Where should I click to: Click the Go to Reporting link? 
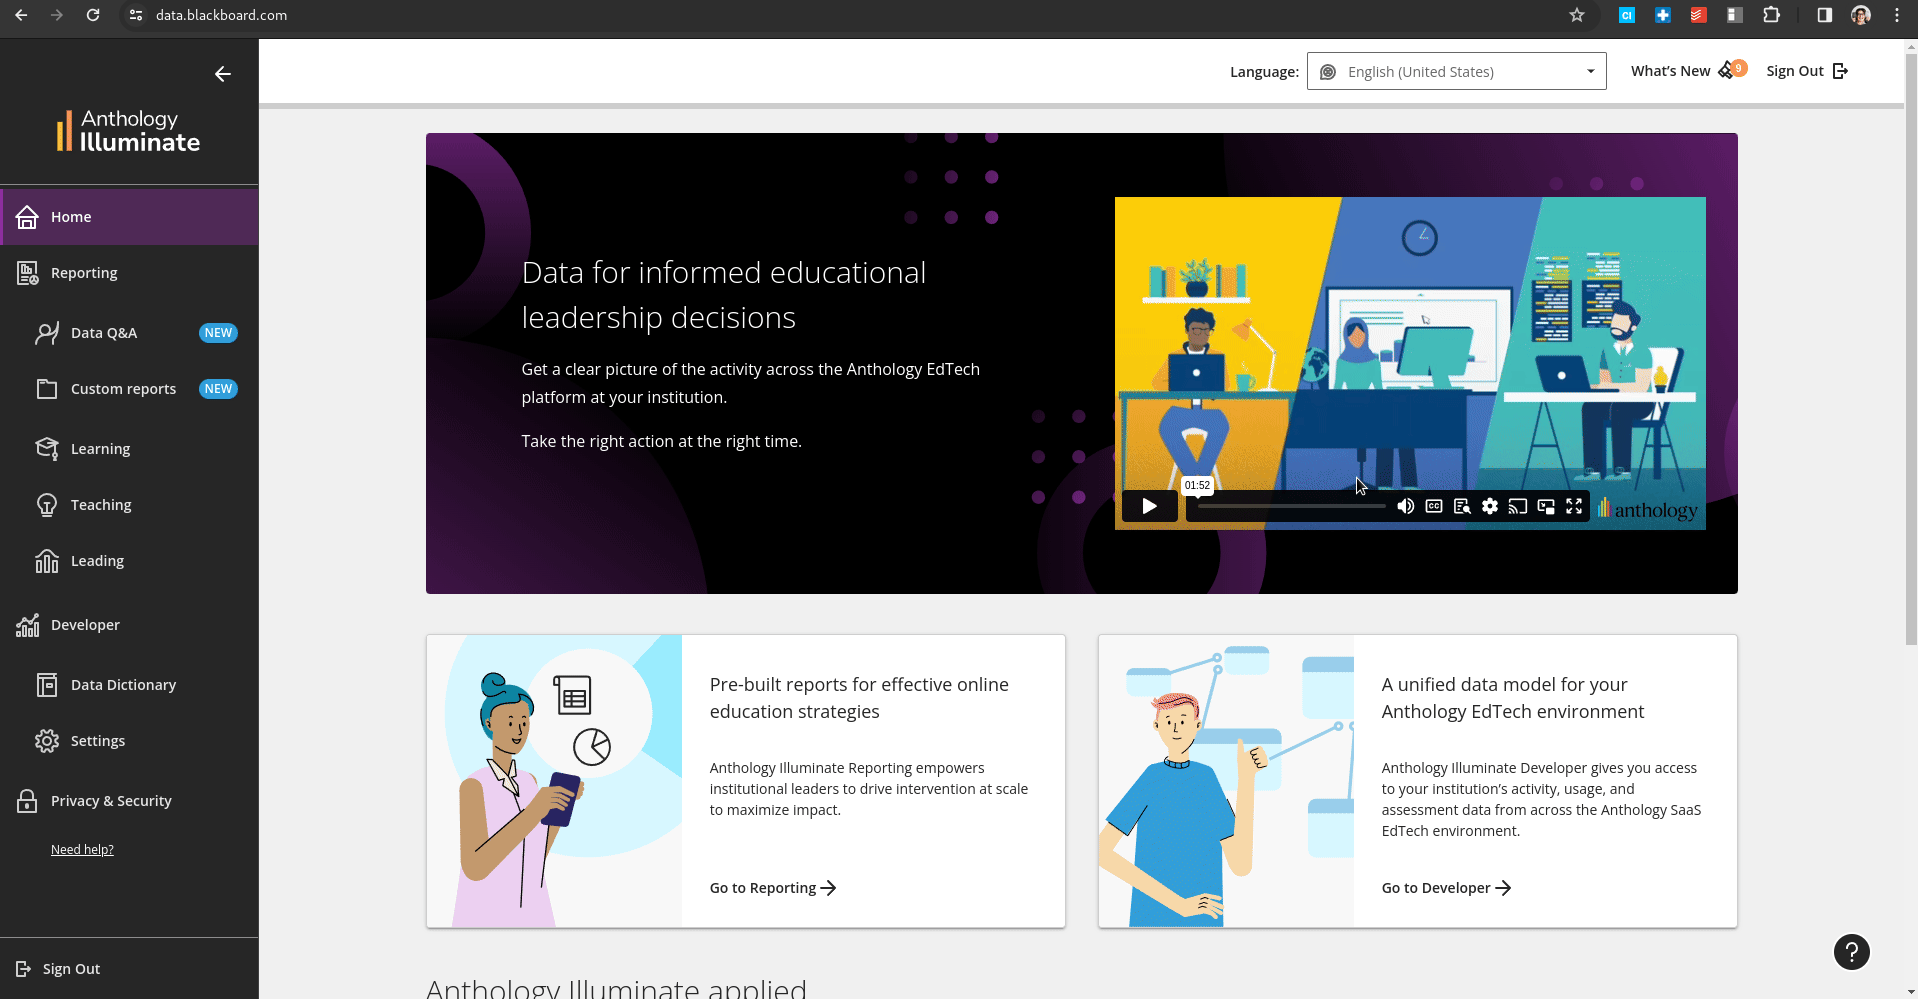pyautogui.click(x=773, y=888)
